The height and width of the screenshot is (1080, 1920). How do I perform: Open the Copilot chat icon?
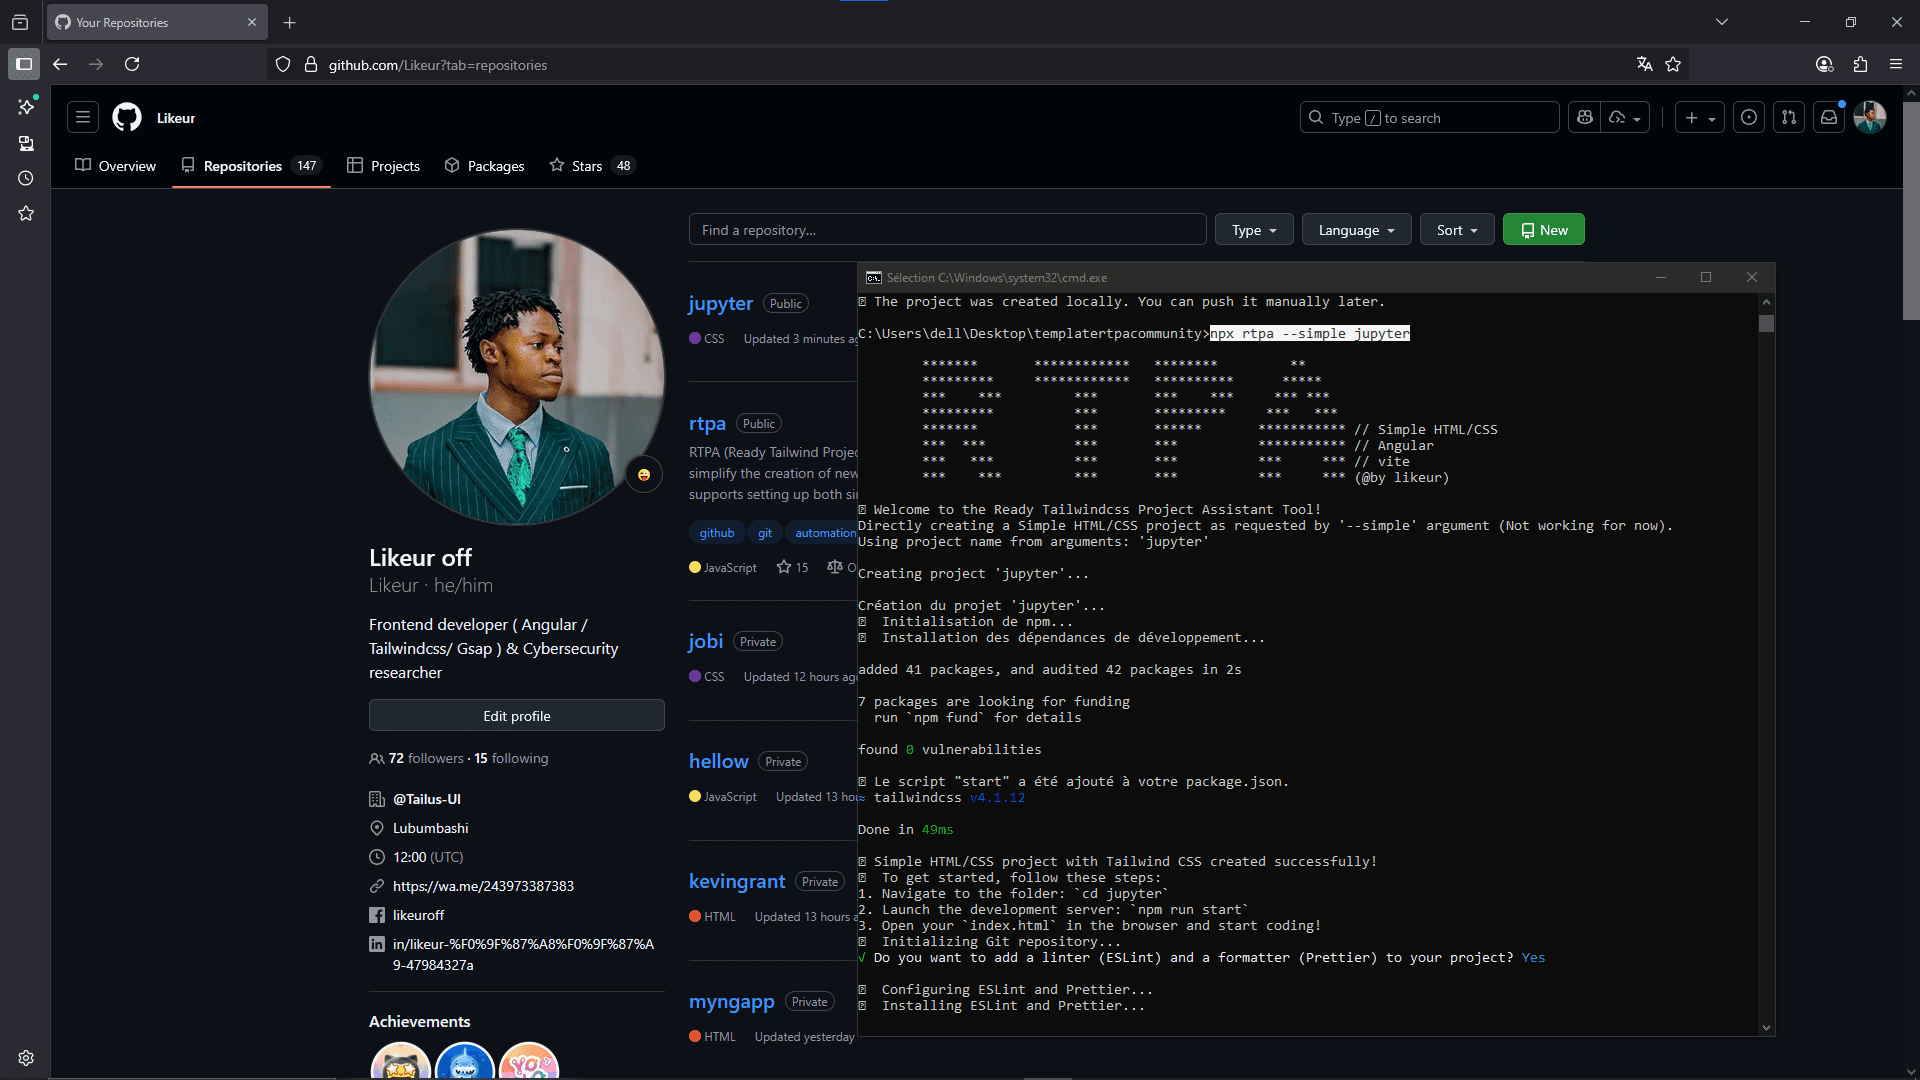(1585, 118)
